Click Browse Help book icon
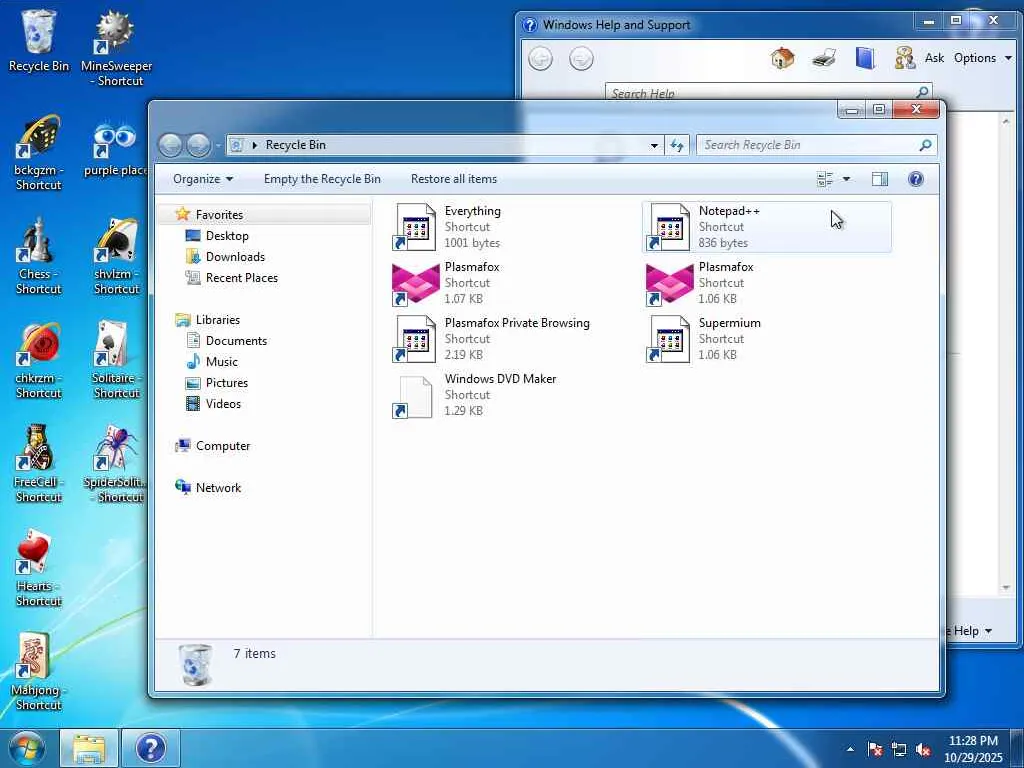Screen dimensions: 1024x768 865,58
